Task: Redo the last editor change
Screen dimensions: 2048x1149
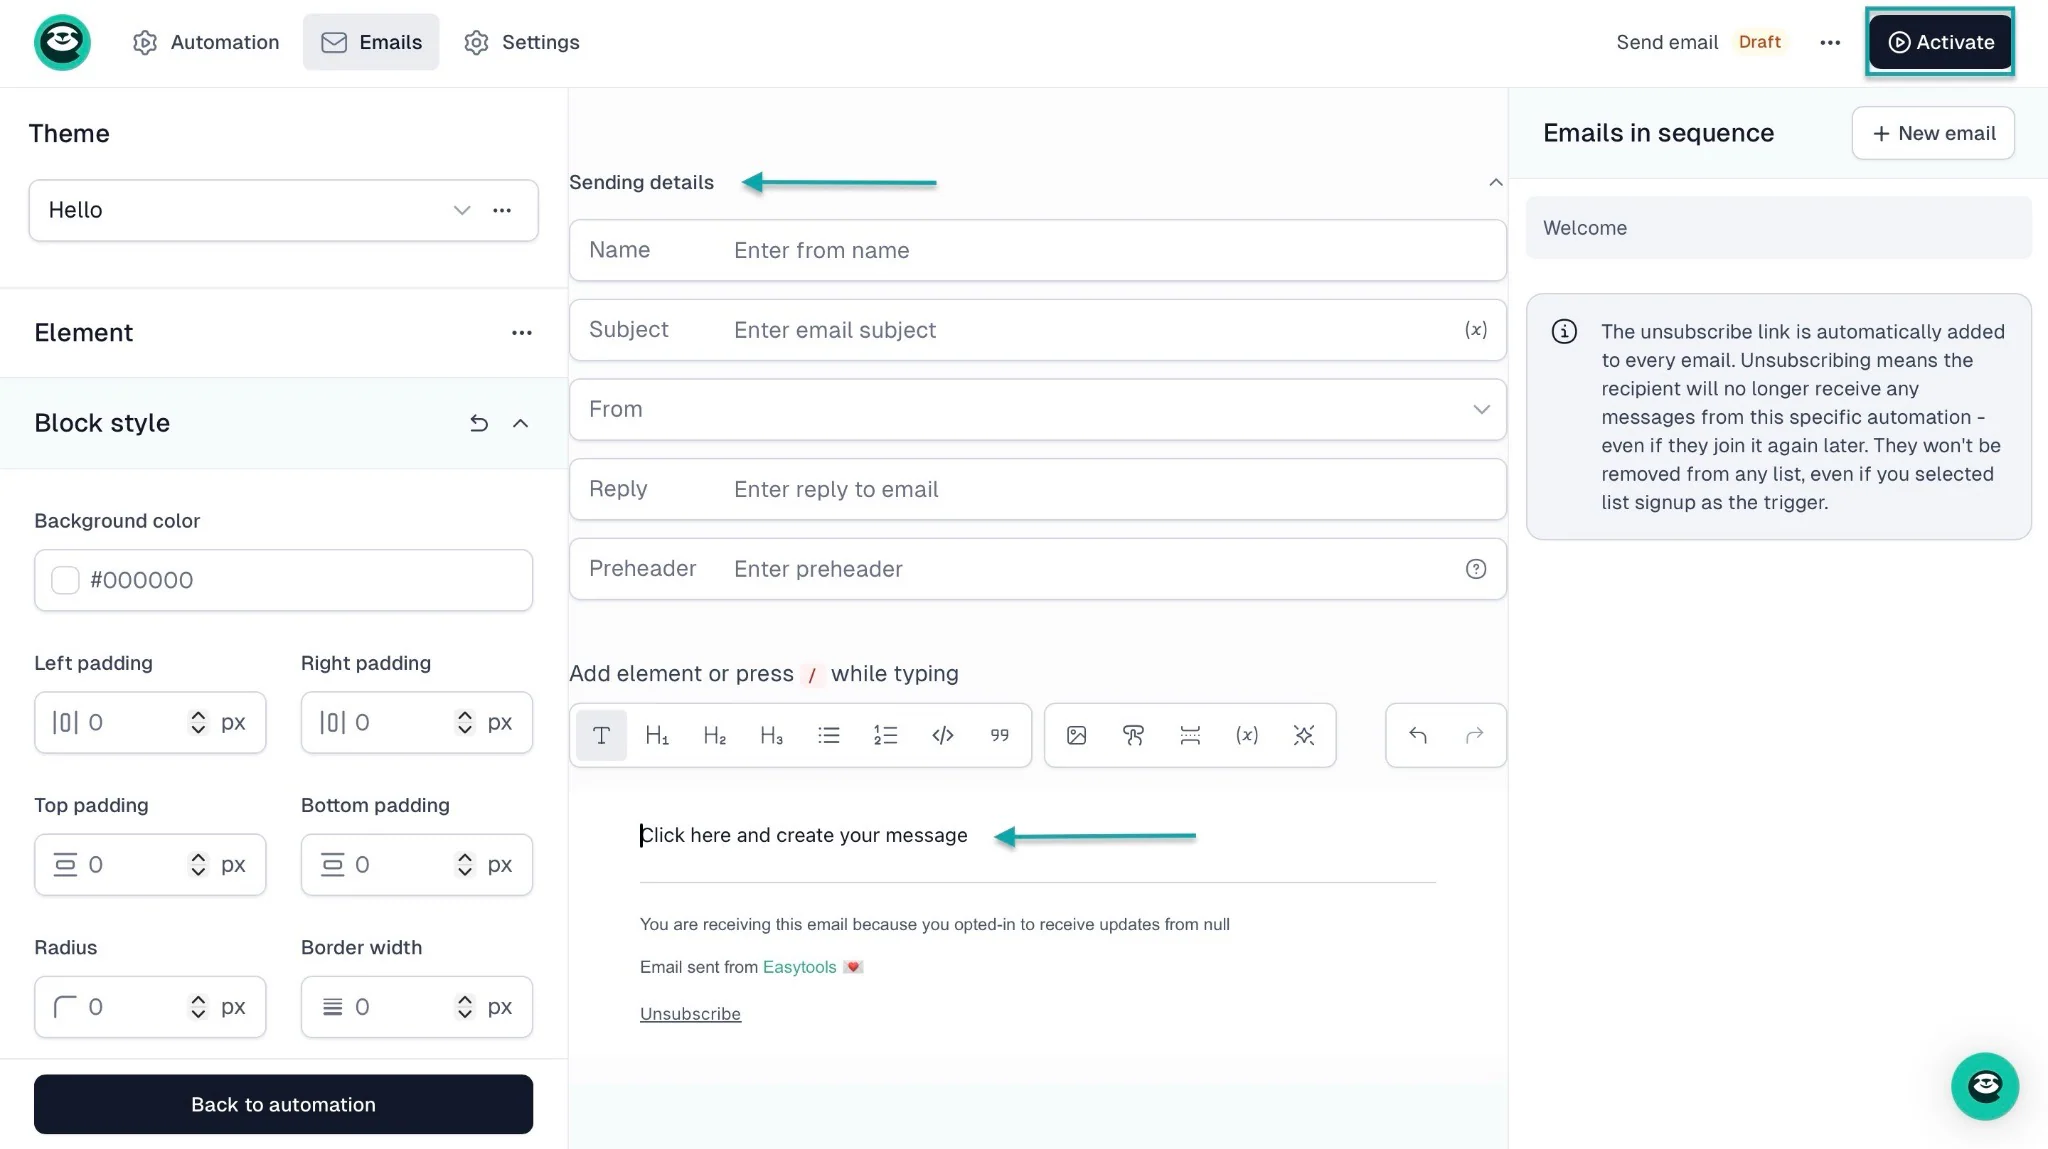Action: coord(1474,735)
